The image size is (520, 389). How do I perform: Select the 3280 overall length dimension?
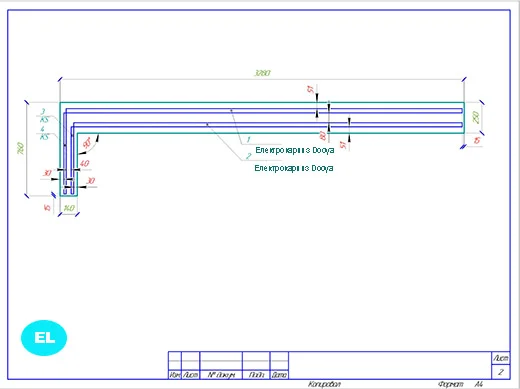(262, 73)
